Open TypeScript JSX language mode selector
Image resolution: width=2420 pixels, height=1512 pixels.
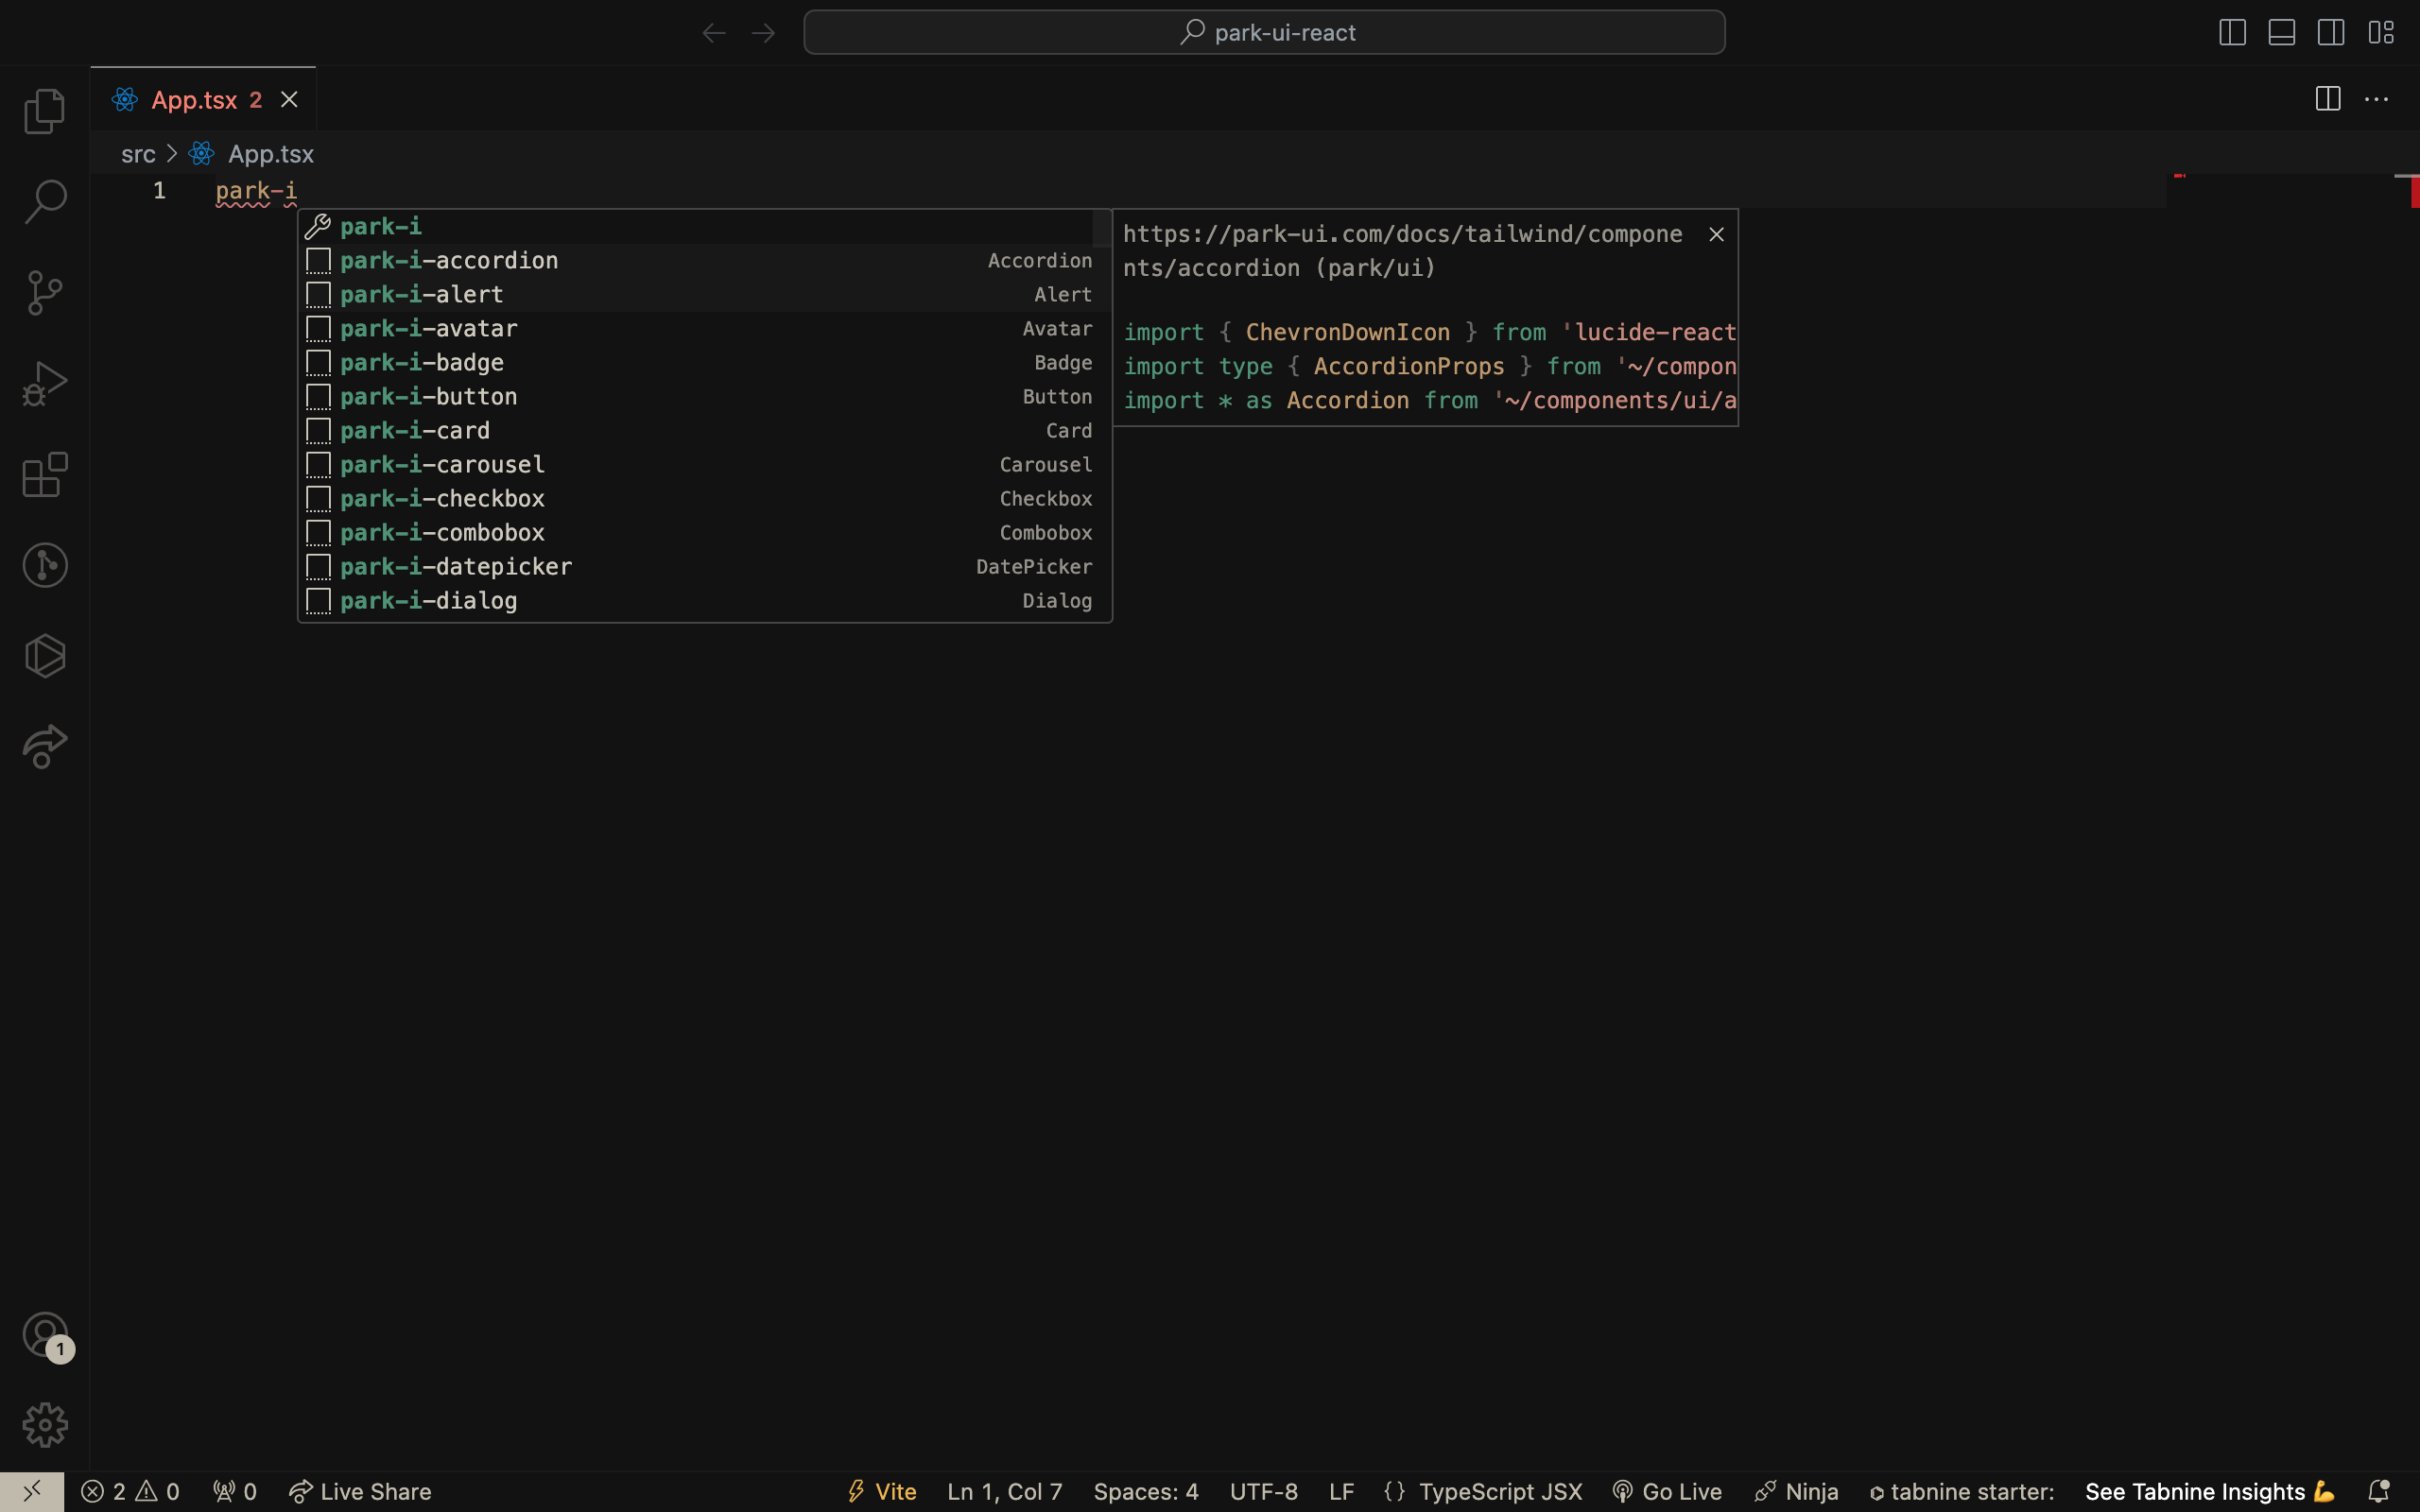point(1499,1491)
